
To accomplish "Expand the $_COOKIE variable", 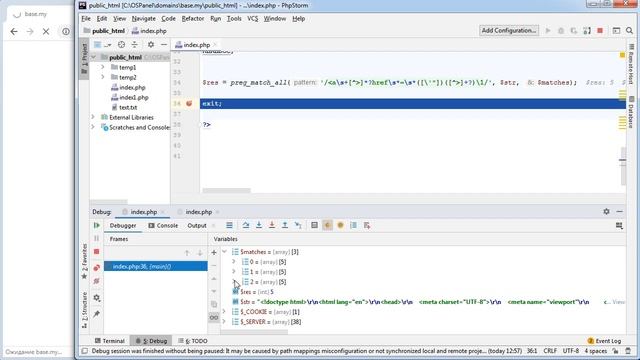I will point(224,311).
